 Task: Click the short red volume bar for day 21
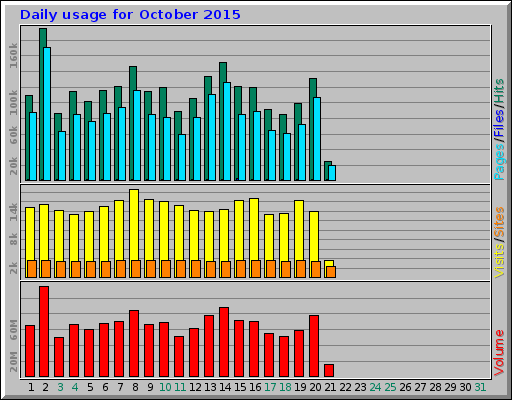[329, 371]
